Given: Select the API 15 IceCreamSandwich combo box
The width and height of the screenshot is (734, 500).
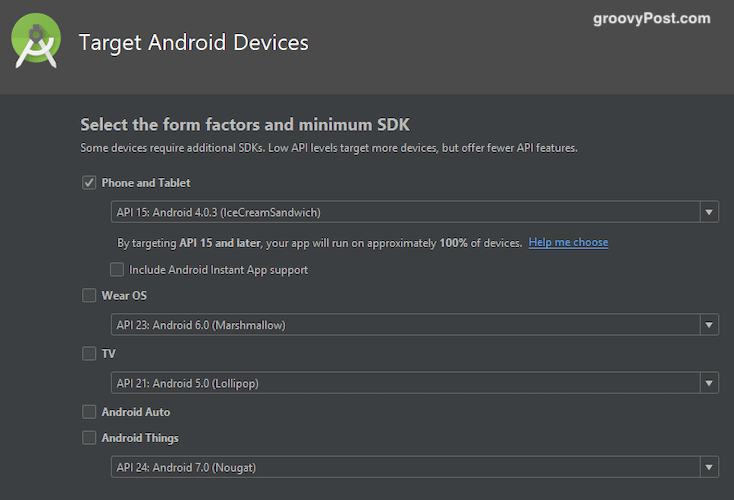Looking at the screenshot, I should (415, 212).
